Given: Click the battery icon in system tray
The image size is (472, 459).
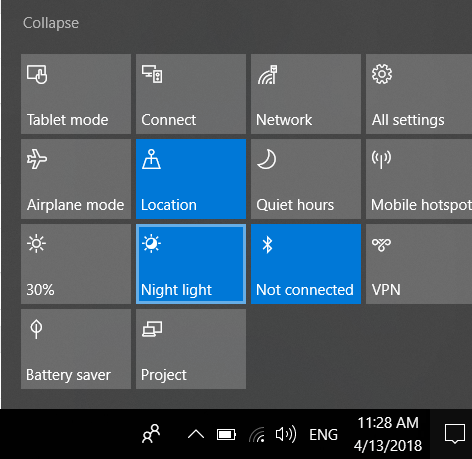Looking at the screenshot, I should 226,435.
